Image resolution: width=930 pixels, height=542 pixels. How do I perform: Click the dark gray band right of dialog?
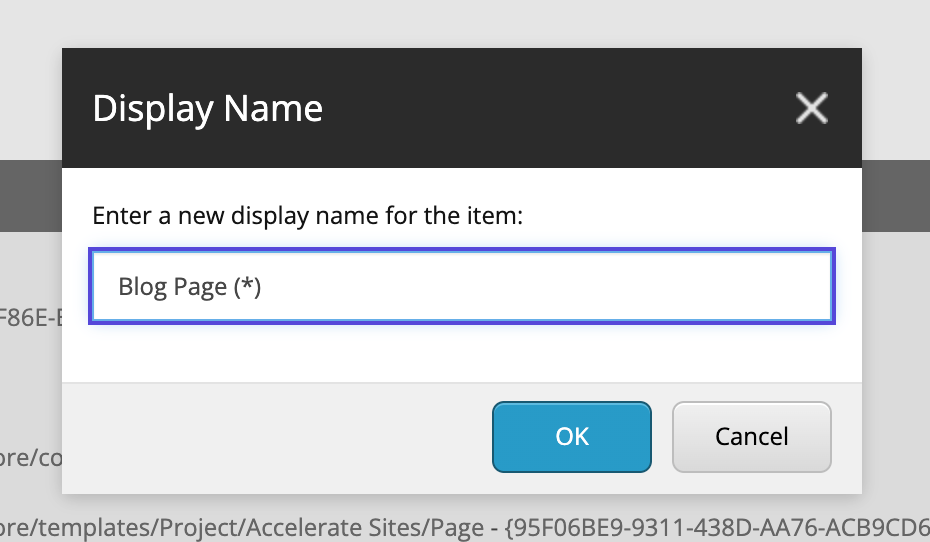895,195
